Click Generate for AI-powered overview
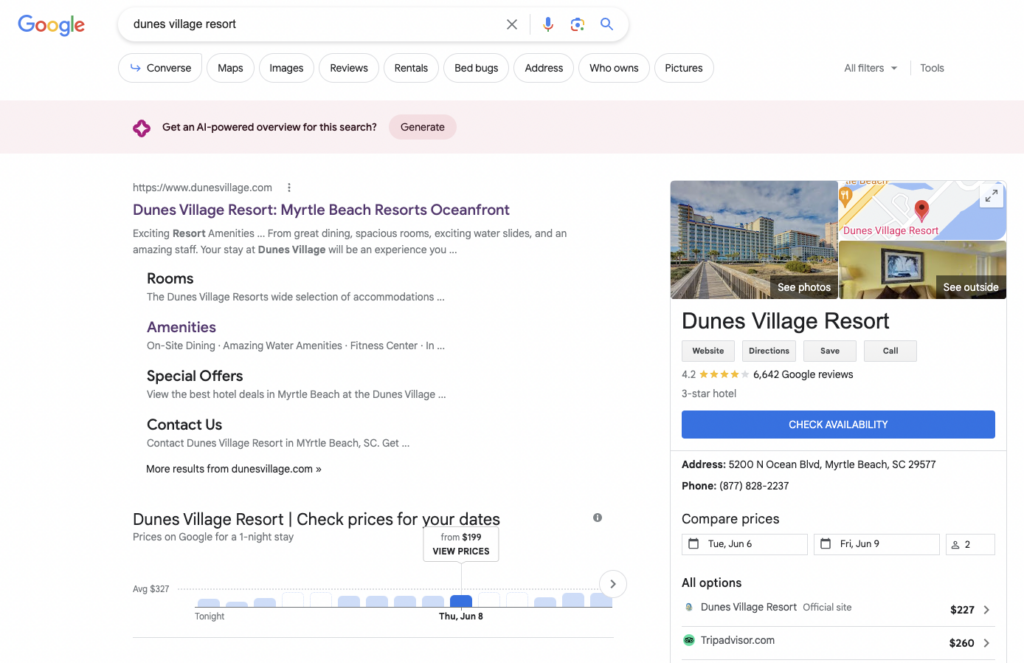Screen dimensions: 1024x663 click(x=423, y=127)
